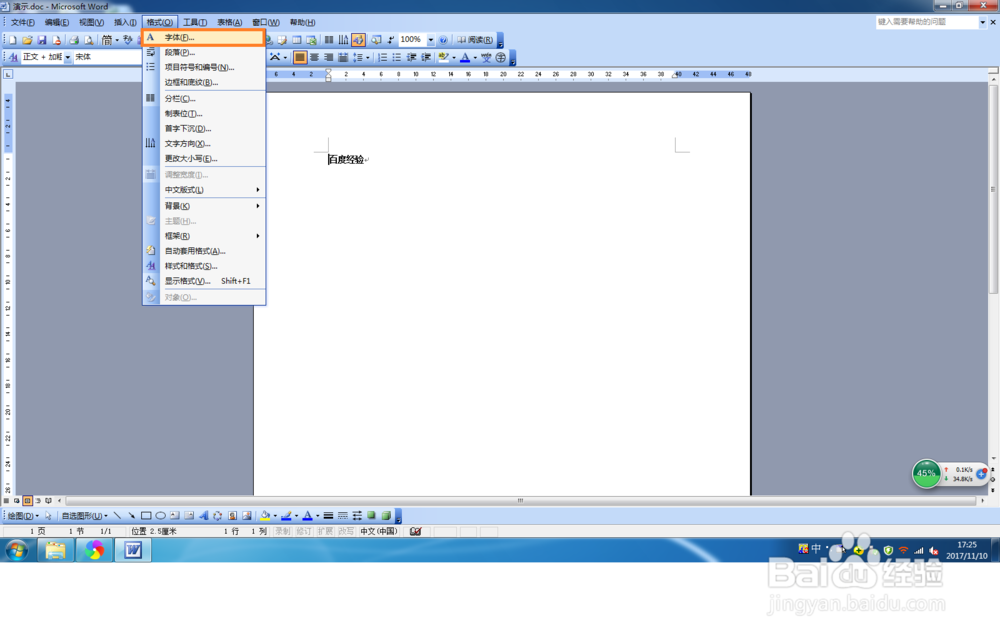This screenshot has height=638, width=1000.
Task: Click the line style icon in drawing toolbar
Action: (x=328, y=516)
